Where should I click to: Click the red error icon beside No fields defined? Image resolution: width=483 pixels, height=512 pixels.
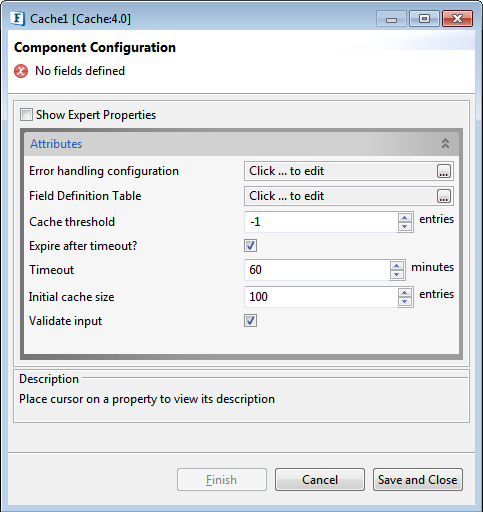tap(21, 71)
